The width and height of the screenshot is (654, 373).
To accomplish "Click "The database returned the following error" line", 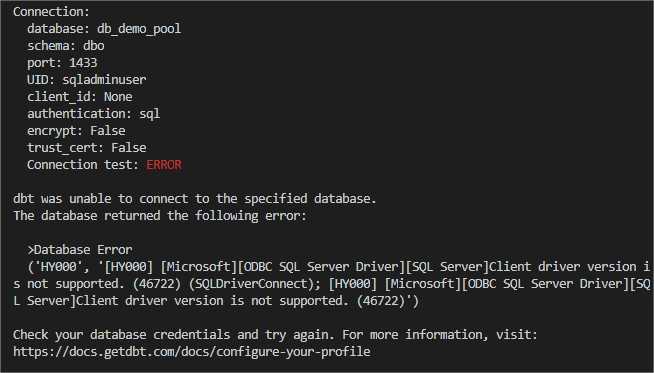I will (x=160, y=216).
